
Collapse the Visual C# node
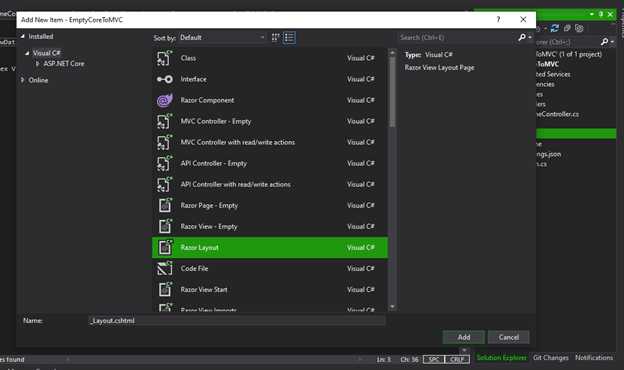(27, 53)
